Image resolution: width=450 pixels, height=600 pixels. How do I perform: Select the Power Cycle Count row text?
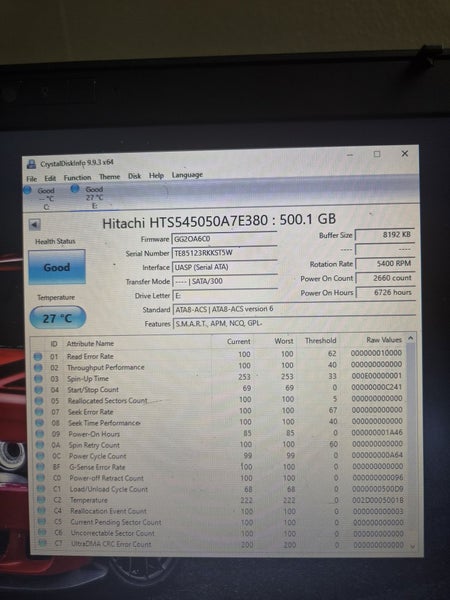[x=98, y=456]
